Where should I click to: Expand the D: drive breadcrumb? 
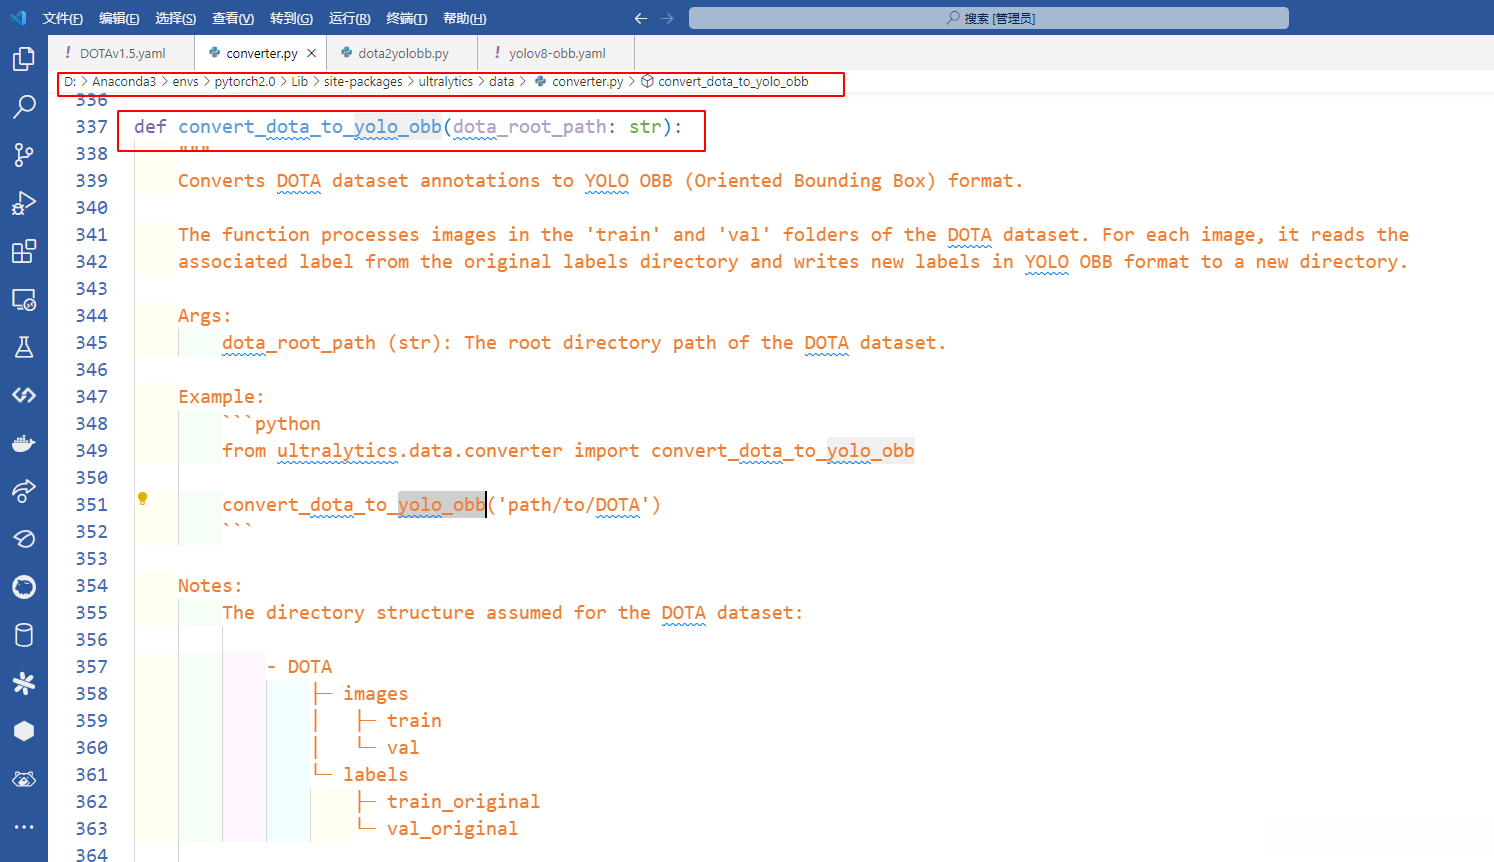point(70,82)
